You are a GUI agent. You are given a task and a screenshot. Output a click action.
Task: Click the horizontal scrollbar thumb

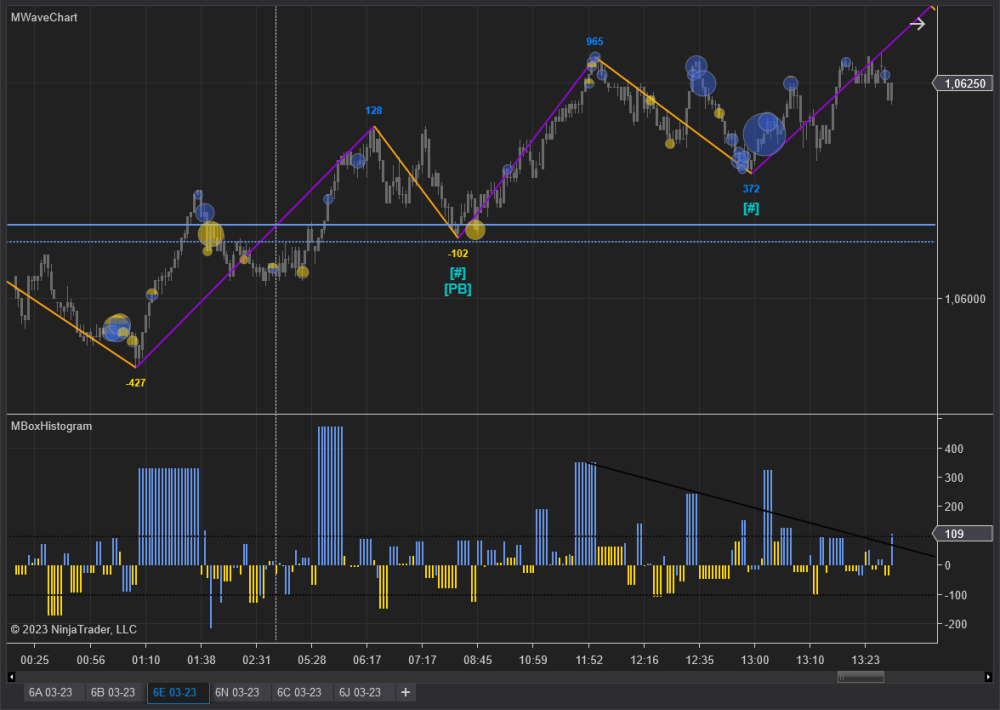[x=860, y=677]
